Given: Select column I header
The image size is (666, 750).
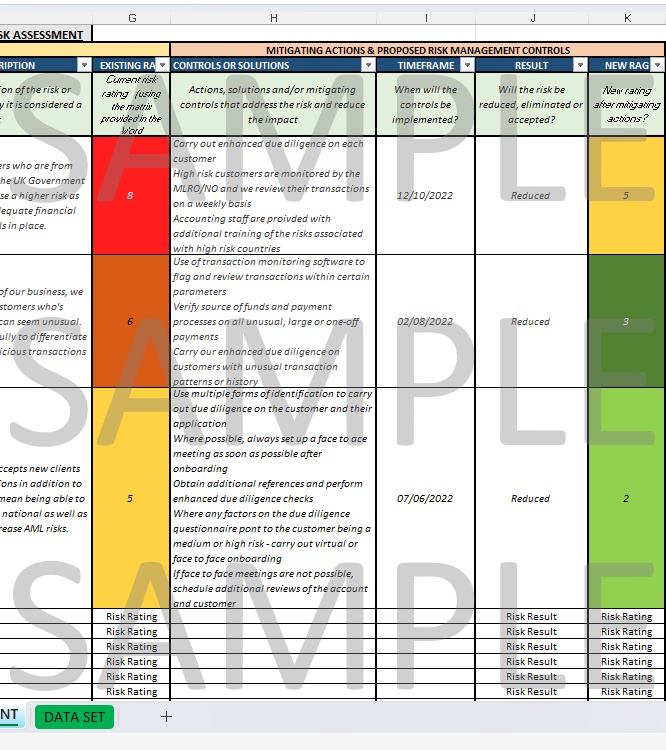Looking at the screenshot, I should tap(425, 18).
